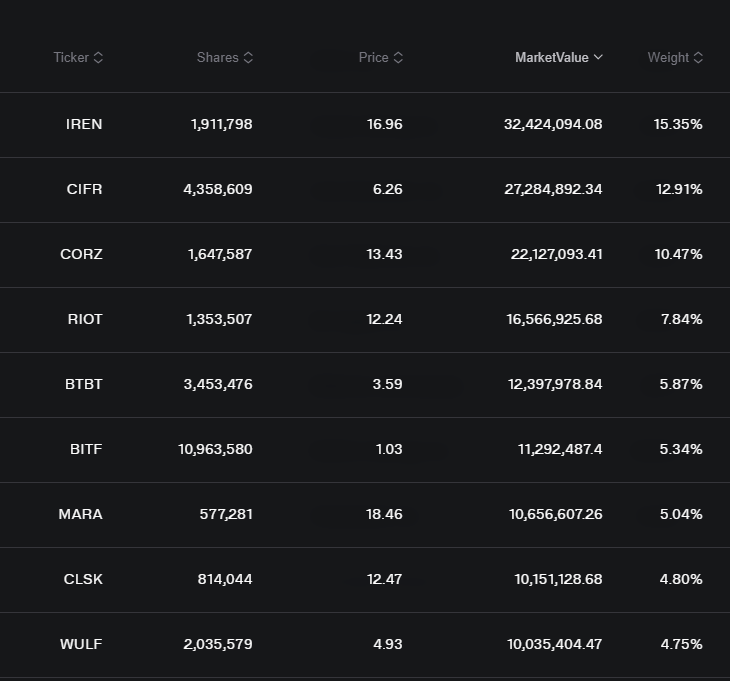Click shares value 4,358,609
Screen dimensions: 730x681
pyautogui.click(x=218, y=189)
